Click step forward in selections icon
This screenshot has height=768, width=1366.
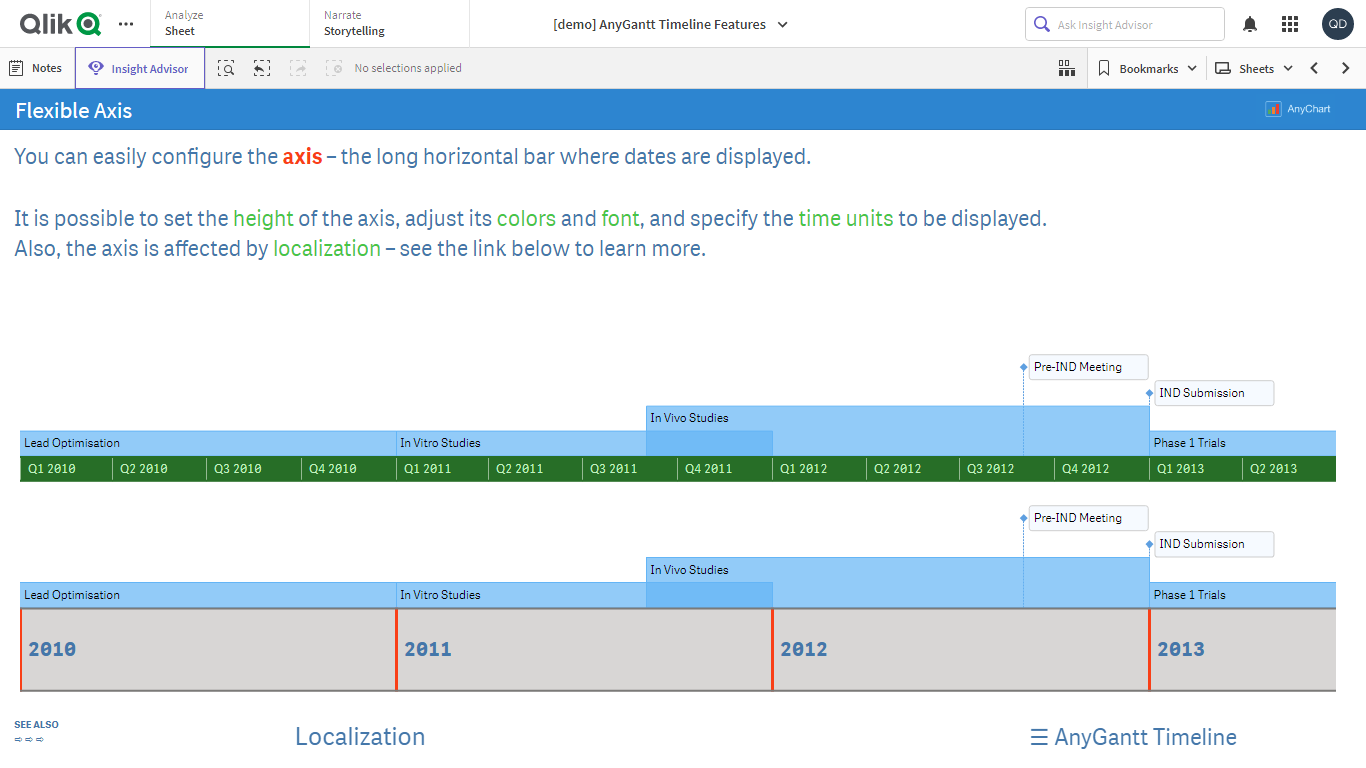pos(298,68)
